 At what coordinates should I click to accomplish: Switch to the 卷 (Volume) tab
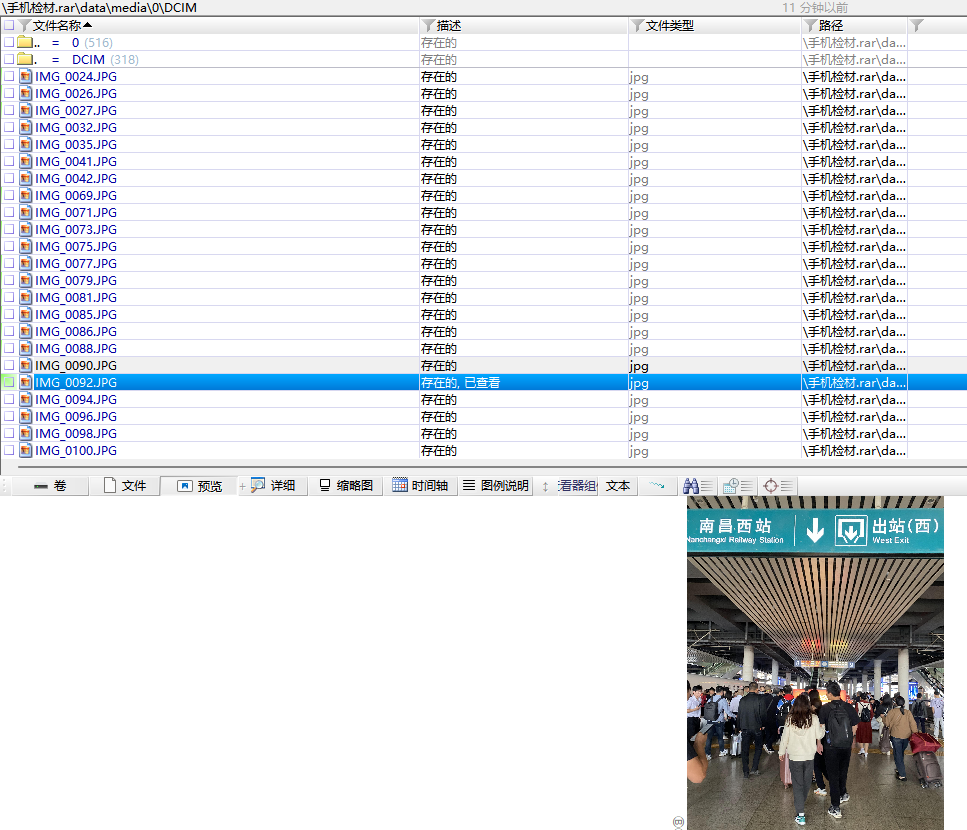point(51,486)
